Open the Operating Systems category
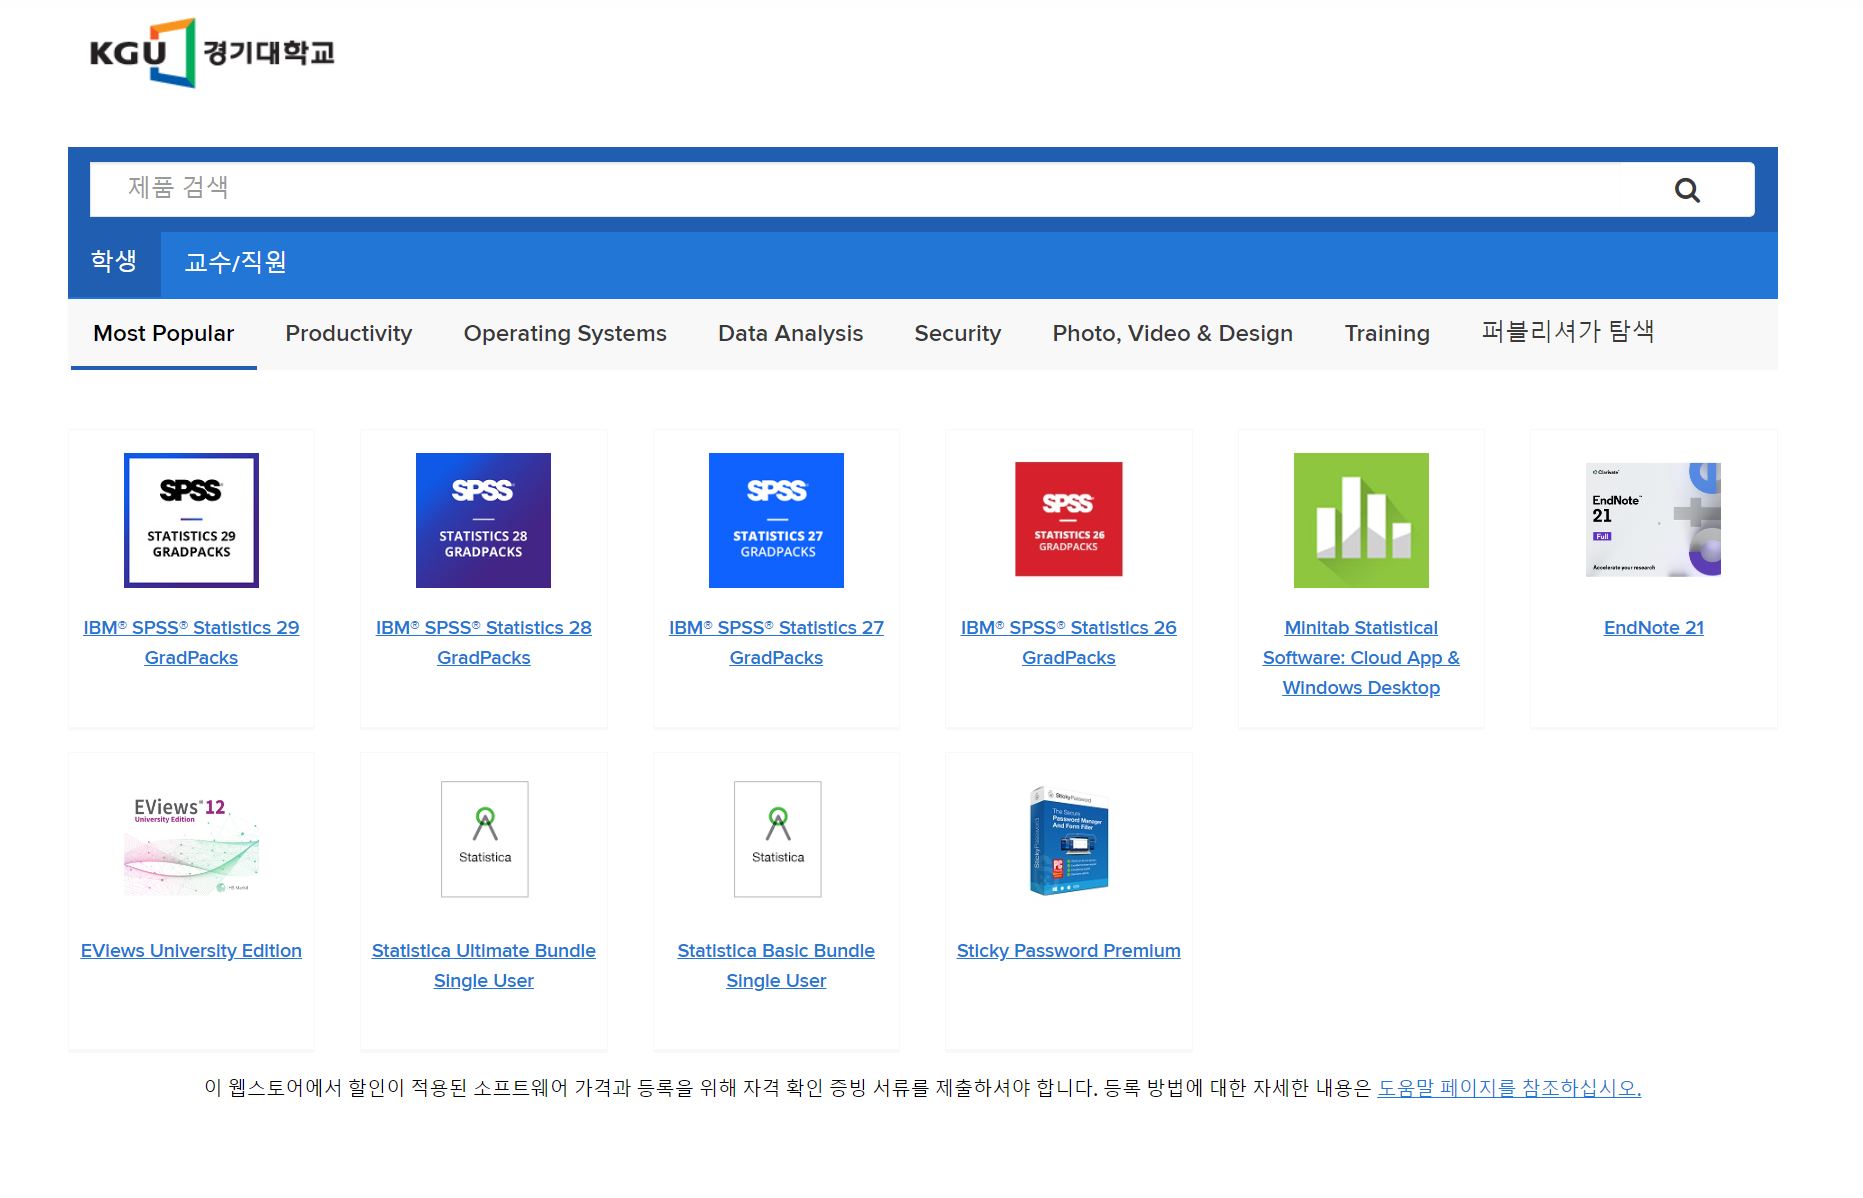This screenshot has width=1863, height=1198. coord(565,334)
